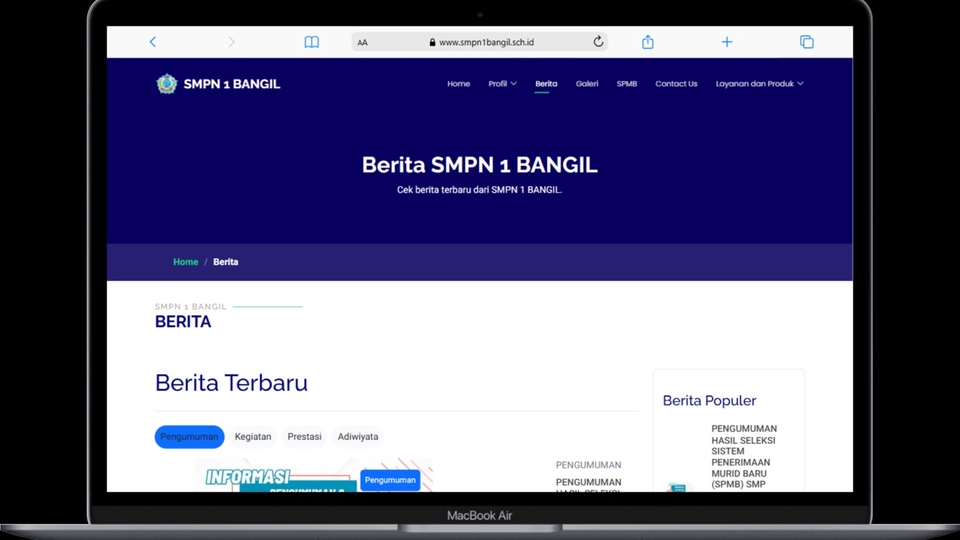The image size is (960, 540).
Task: Expand the Layanan dan Produk dropdown
Action: coord(759,84)
